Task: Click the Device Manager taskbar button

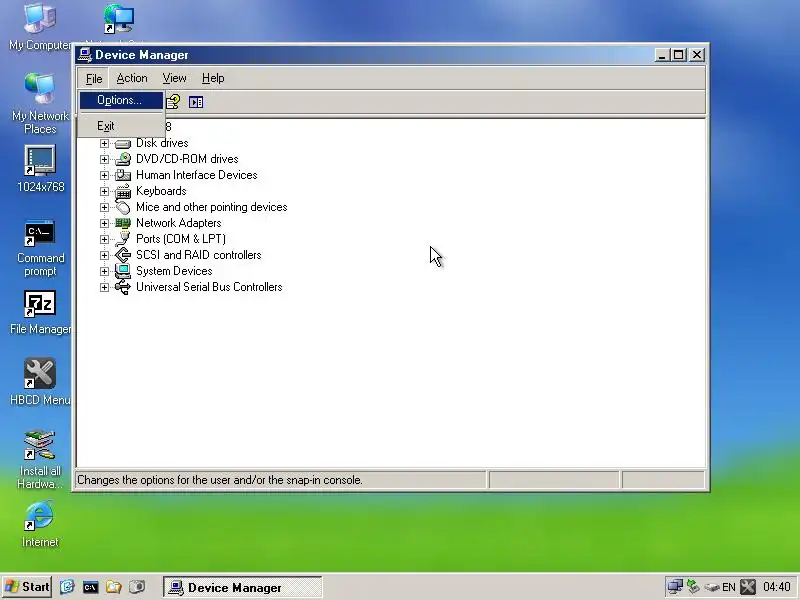Action: pos(243,587)
